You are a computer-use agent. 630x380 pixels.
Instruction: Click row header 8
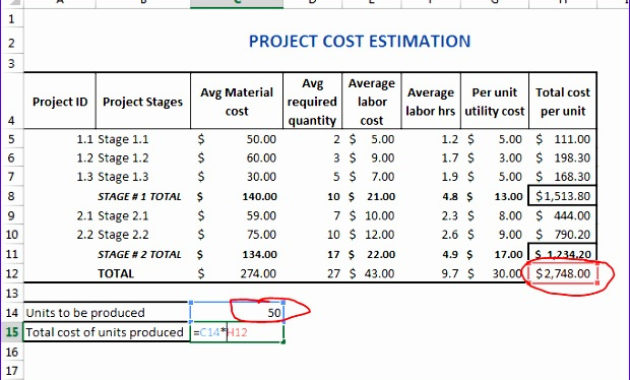pos(12,196)
